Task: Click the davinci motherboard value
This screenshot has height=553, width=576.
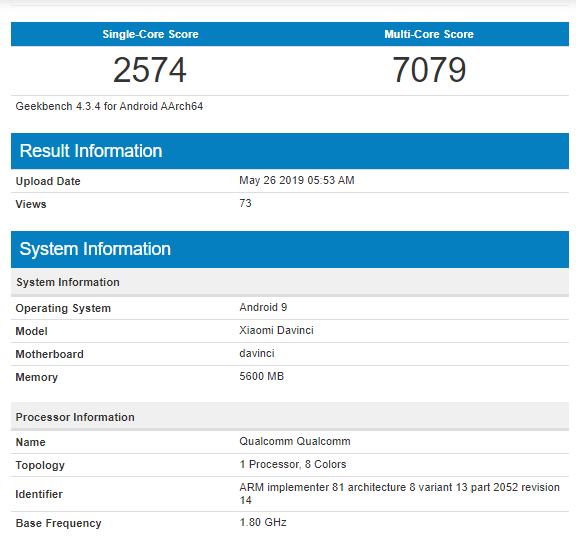Action: 257,353
